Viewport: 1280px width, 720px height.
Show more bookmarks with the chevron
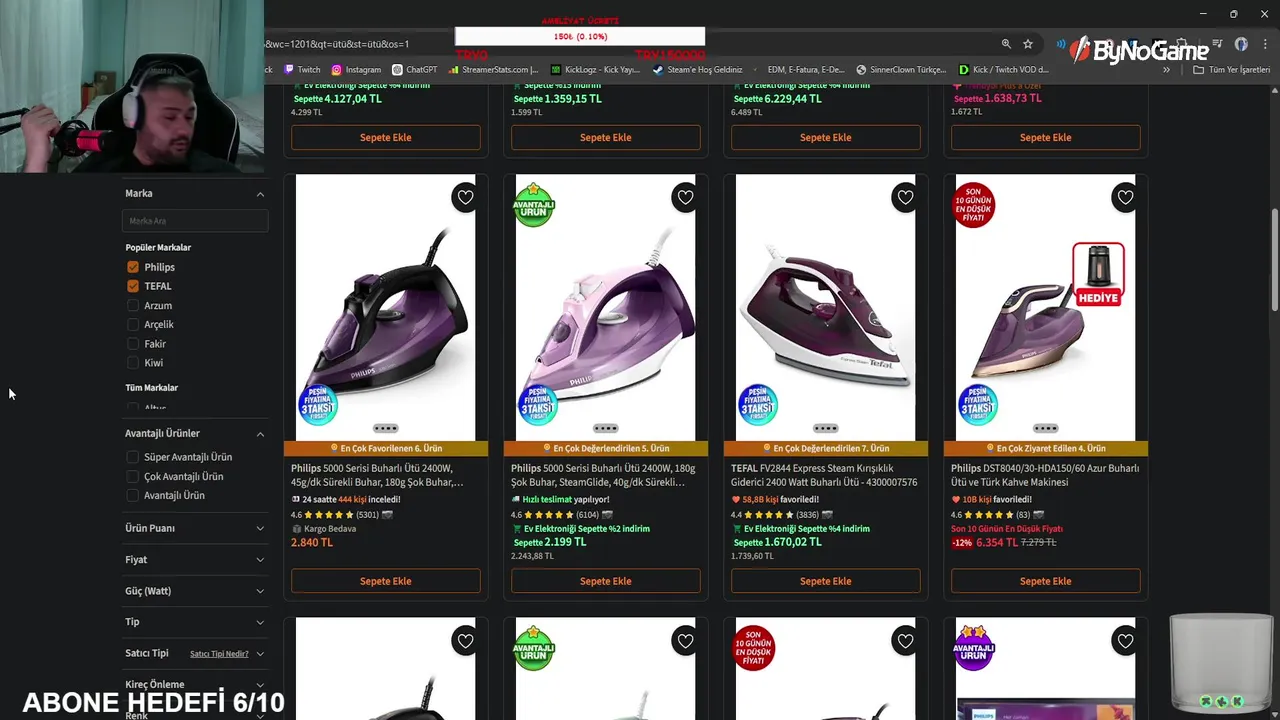1166,70
